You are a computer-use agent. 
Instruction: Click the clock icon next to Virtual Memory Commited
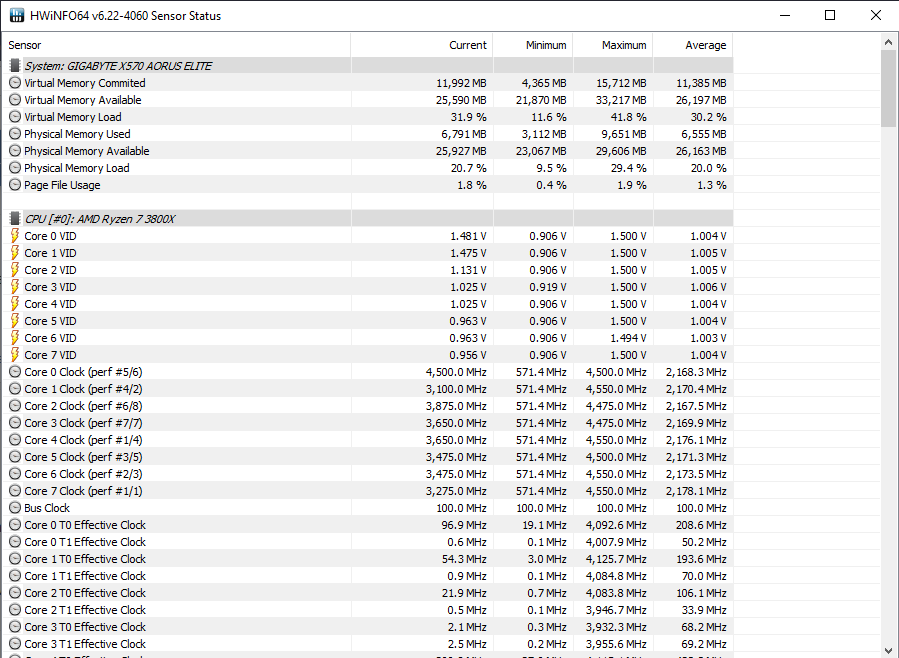coord(15,83)
